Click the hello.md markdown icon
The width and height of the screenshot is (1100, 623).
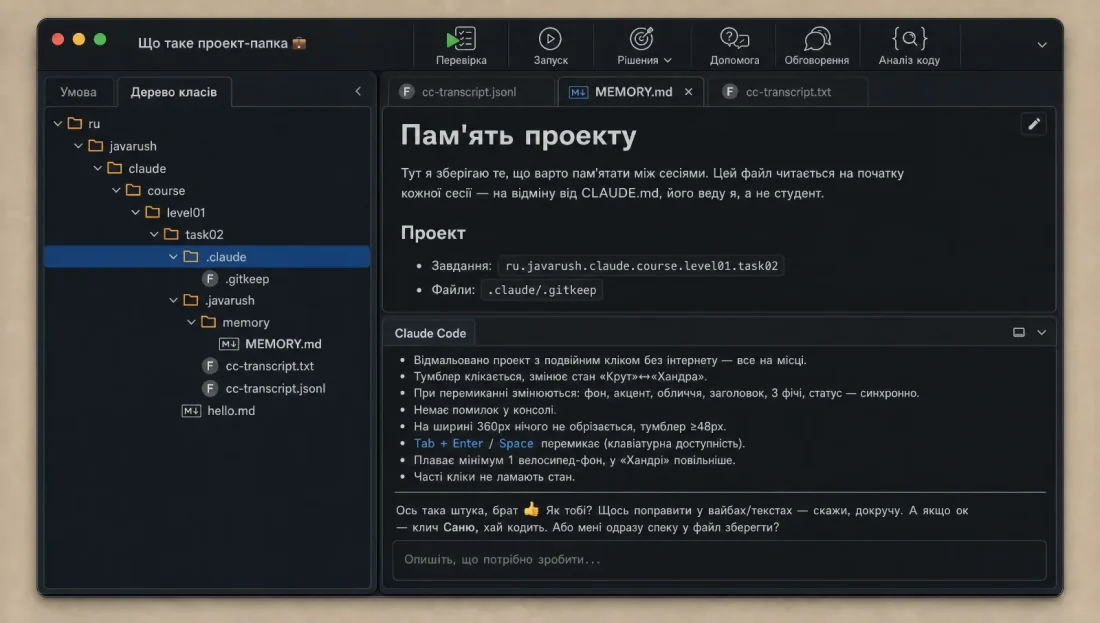[192, 410]
